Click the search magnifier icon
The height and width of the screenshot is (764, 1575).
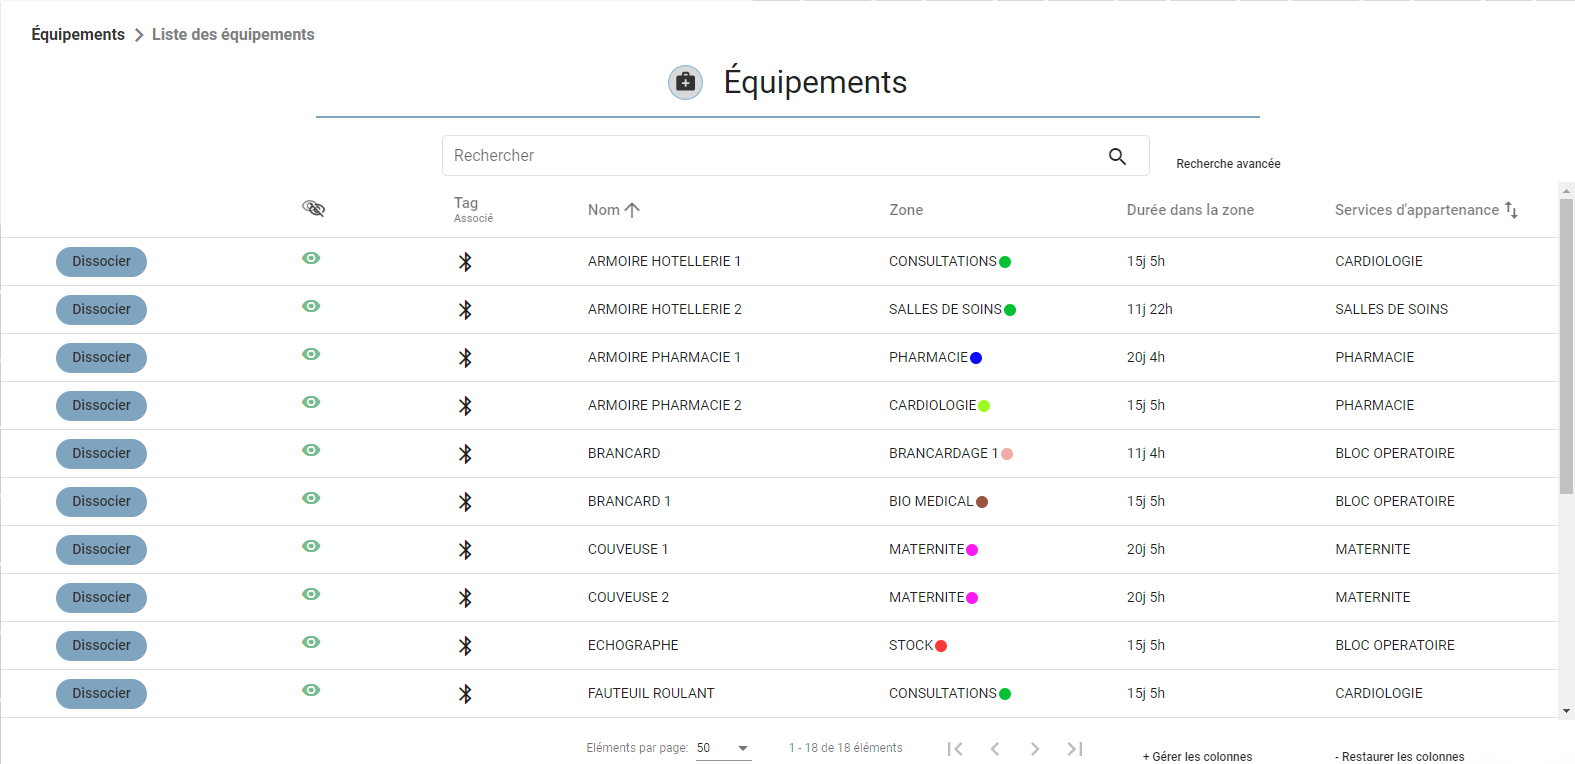1117,156
